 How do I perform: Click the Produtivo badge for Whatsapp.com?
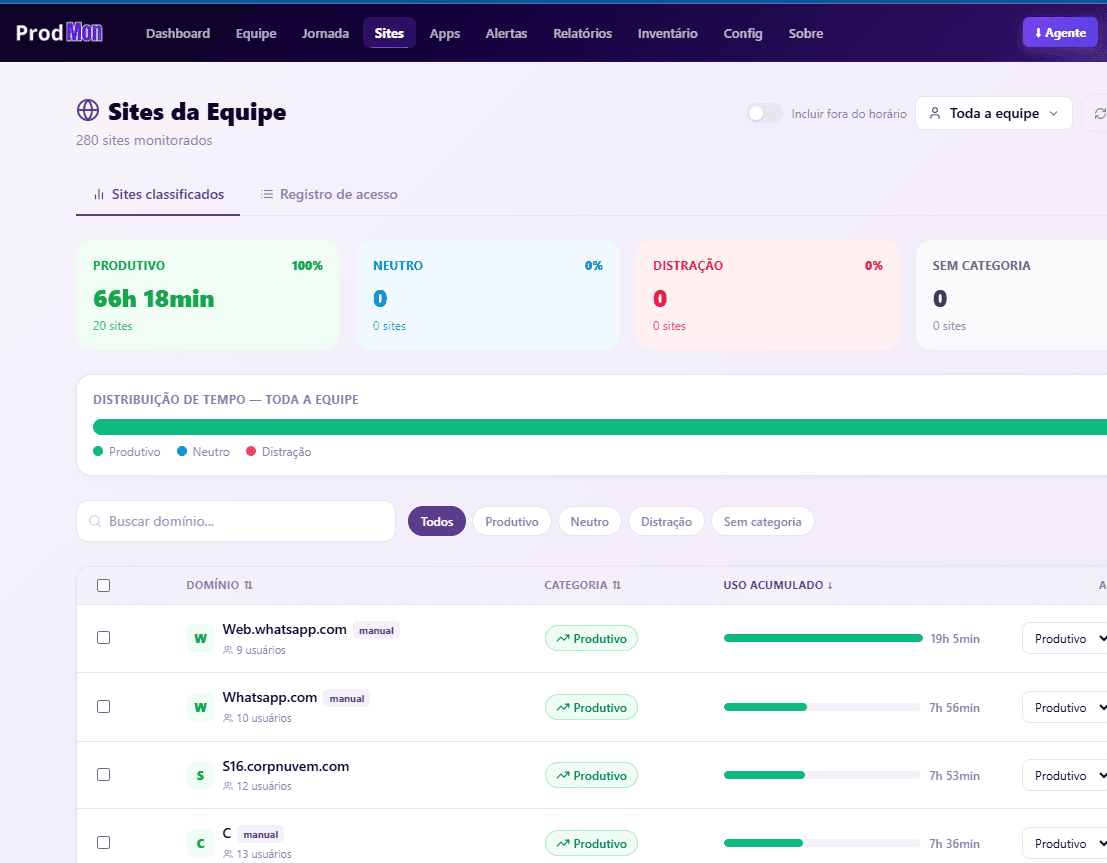[x=591, y=707]
